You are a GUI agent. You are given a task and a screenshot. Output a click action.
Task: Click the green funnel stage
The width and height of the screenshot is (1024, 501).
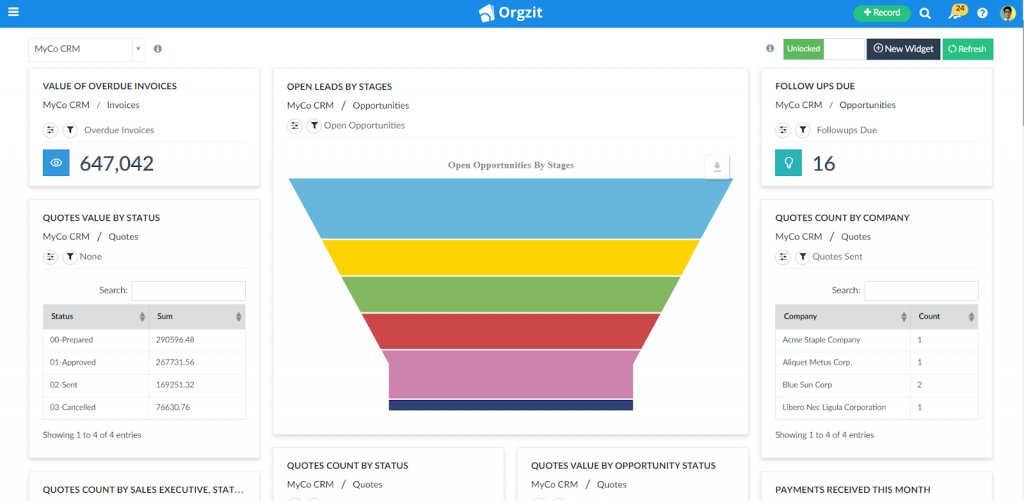511,294
